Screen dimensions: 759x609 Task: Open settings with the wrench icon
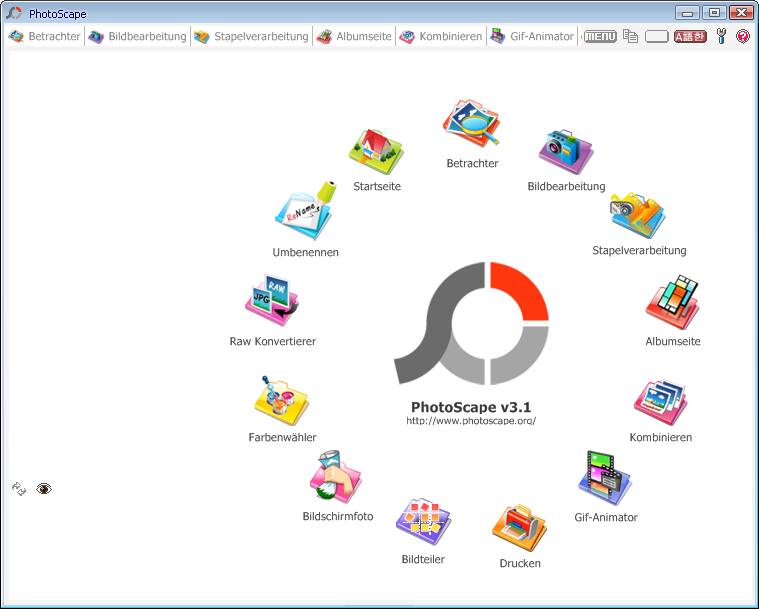point(721,36)
